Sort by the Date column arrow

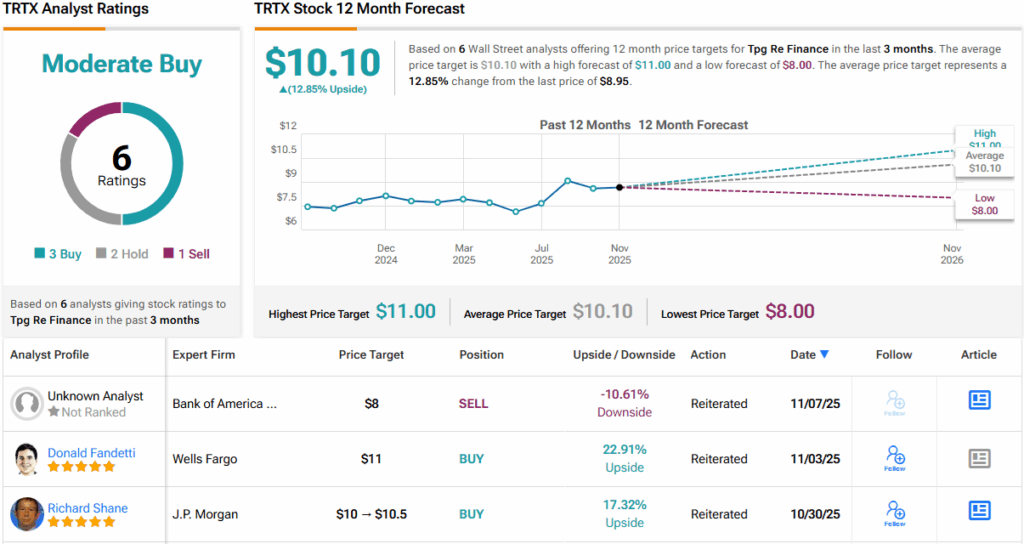[x=824, y=355]
